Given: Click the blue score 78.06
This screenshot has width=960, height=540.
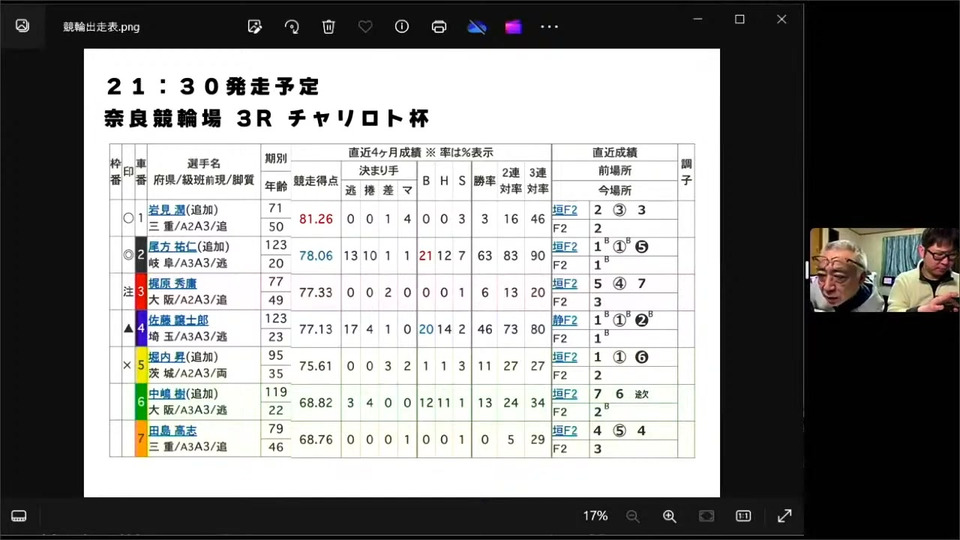Looking at the screenshot, I should tap(316, 255).
